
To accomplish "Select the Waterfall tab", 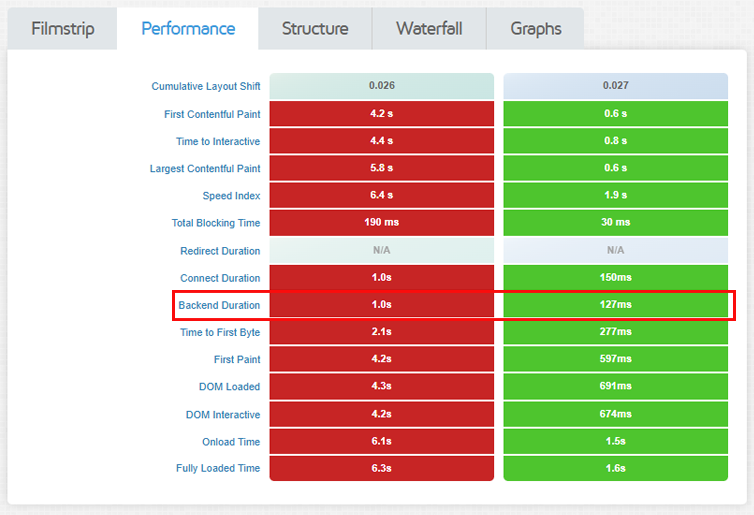I will pyautogui.click(x=429, y=28).
